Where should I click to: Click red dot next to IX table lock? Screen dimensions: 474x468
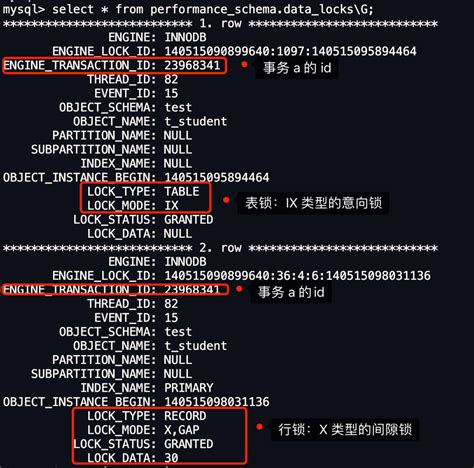(226, 200)
